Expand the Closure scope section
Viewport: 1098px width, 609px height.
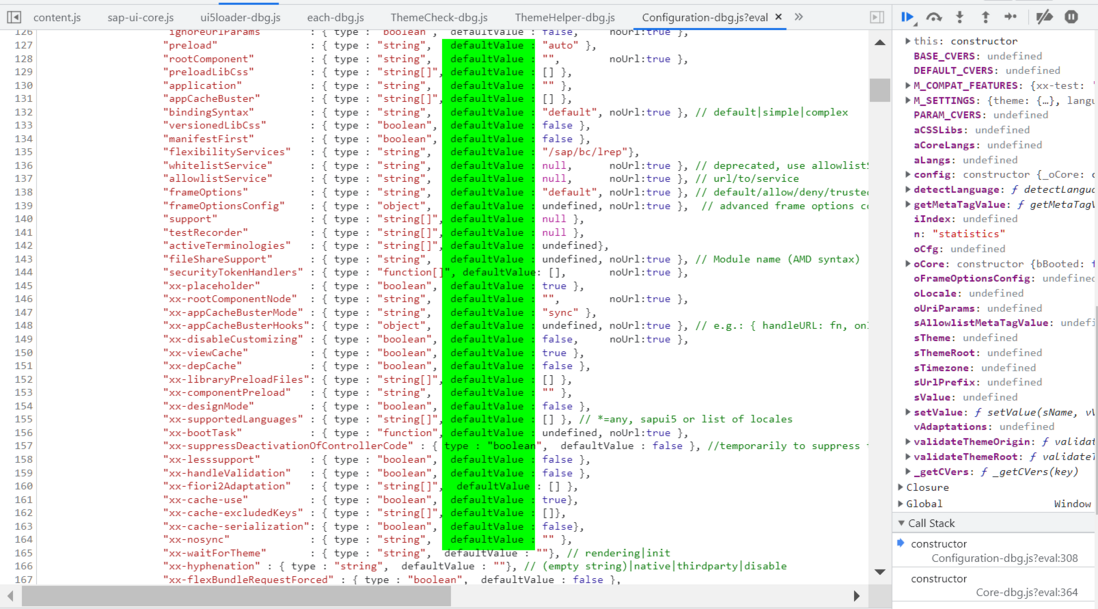pyautogui.click(x=901, y=487)
